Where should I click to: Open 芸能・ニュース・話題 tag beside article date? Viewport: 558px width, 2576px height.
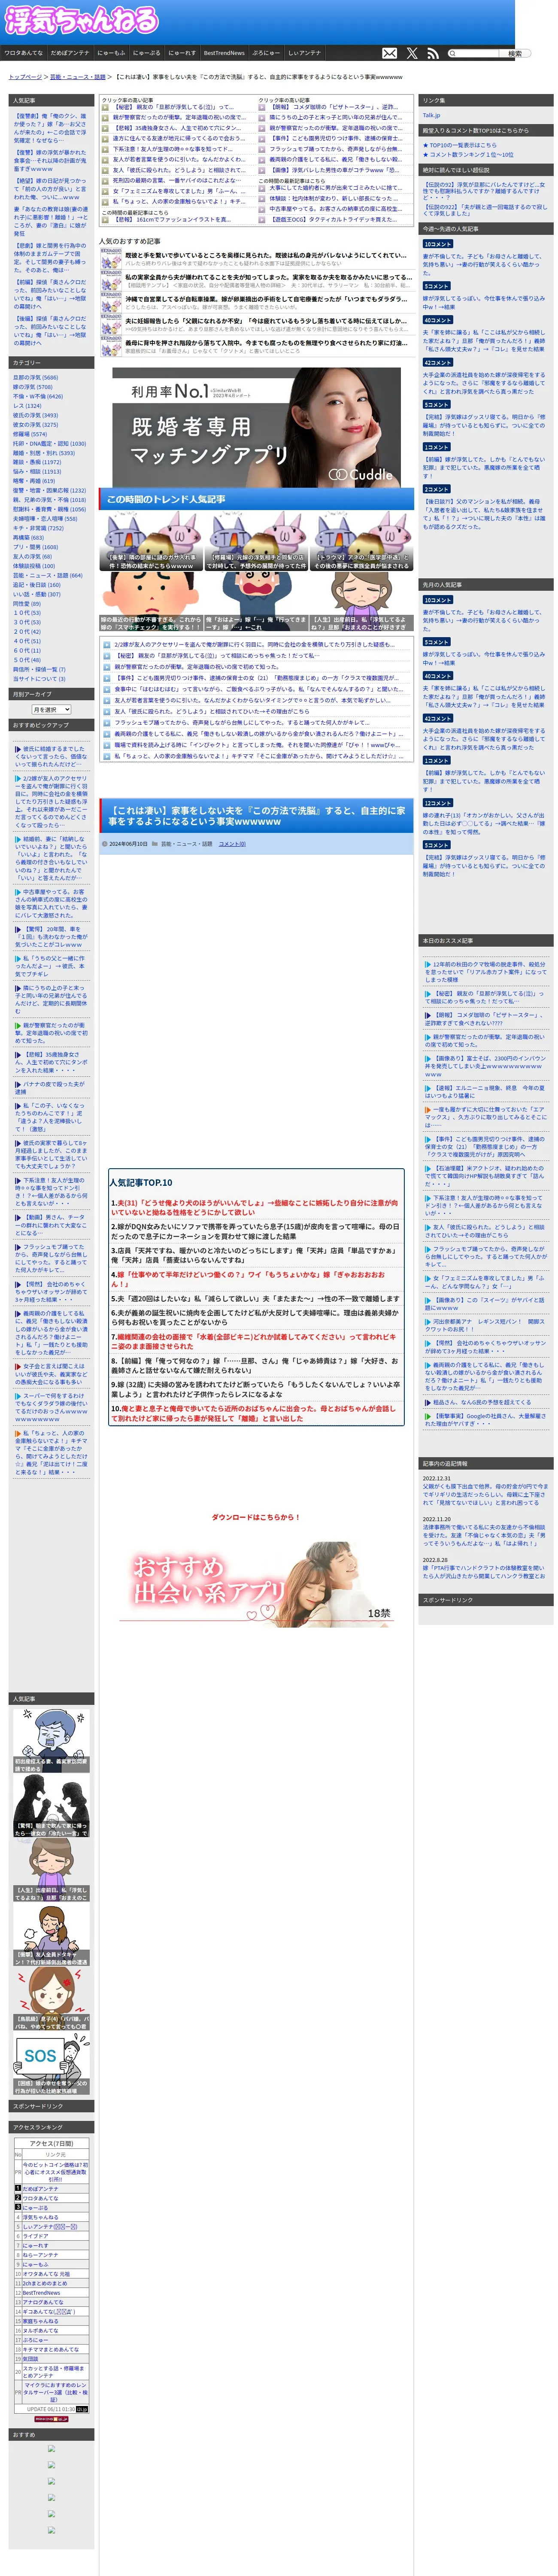187,844
